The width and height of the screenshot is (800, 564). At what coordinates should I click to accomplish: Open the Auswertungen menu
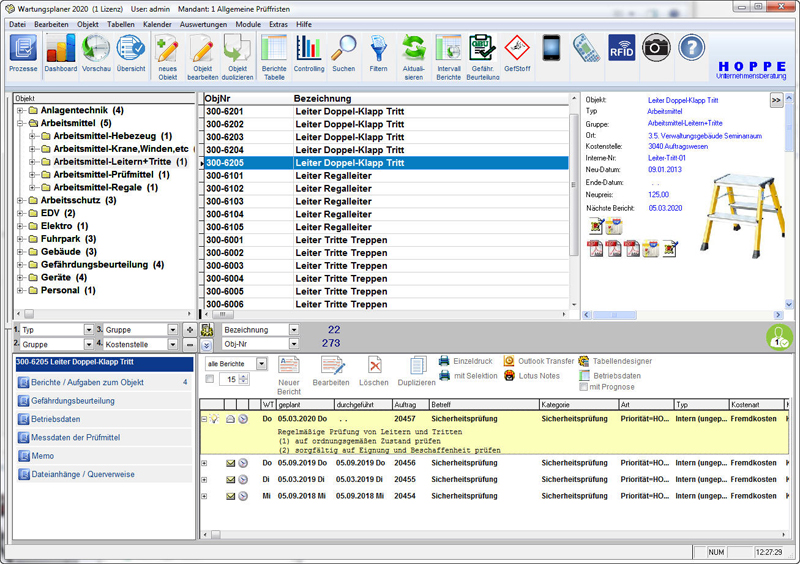point(205,23)
